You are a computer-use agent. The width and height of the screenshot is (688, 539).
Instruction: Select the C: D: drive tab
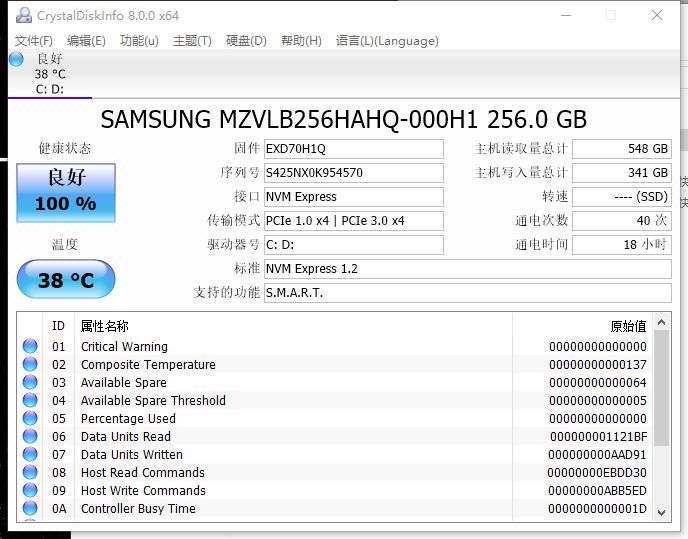coord(50,89)
